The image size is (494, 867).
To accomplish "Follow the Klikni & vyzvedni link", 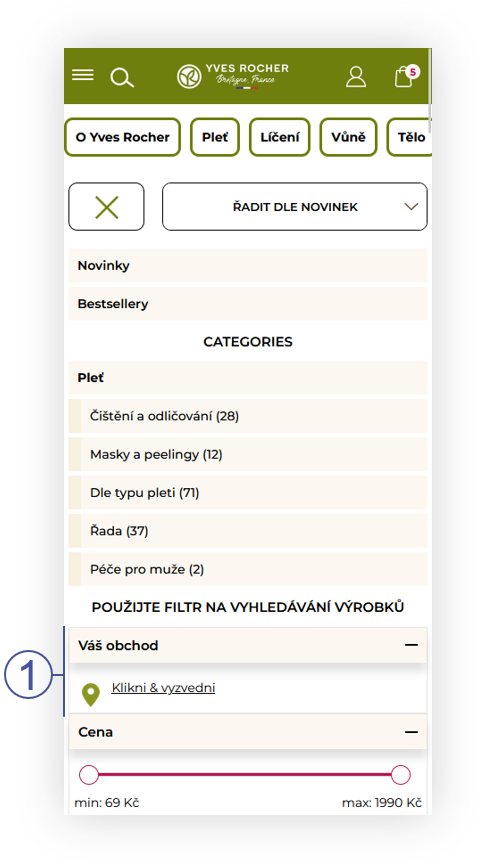I will click(x=163, y=688).
